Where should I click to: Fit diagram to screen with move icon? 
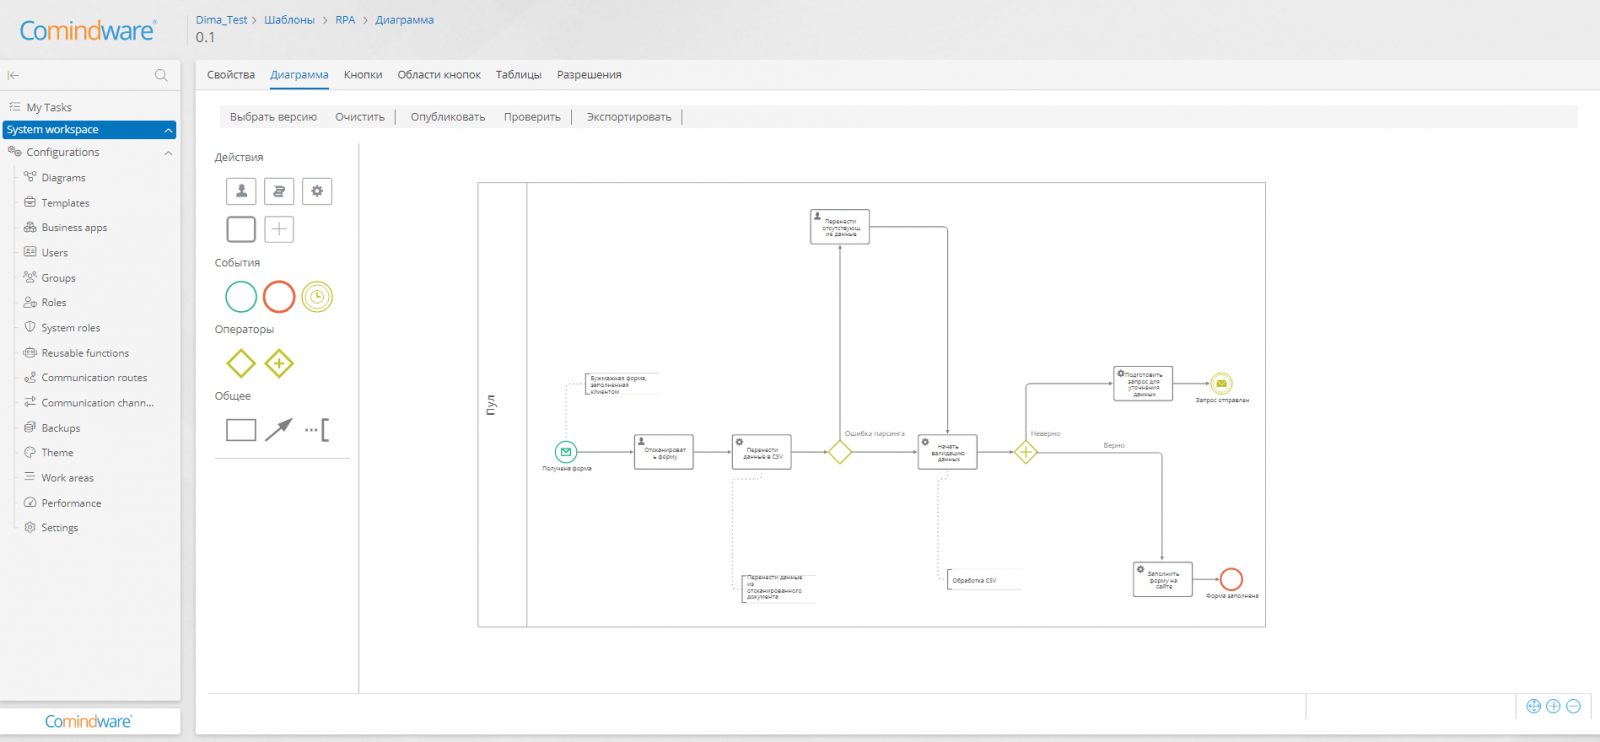pos(1534,706)
